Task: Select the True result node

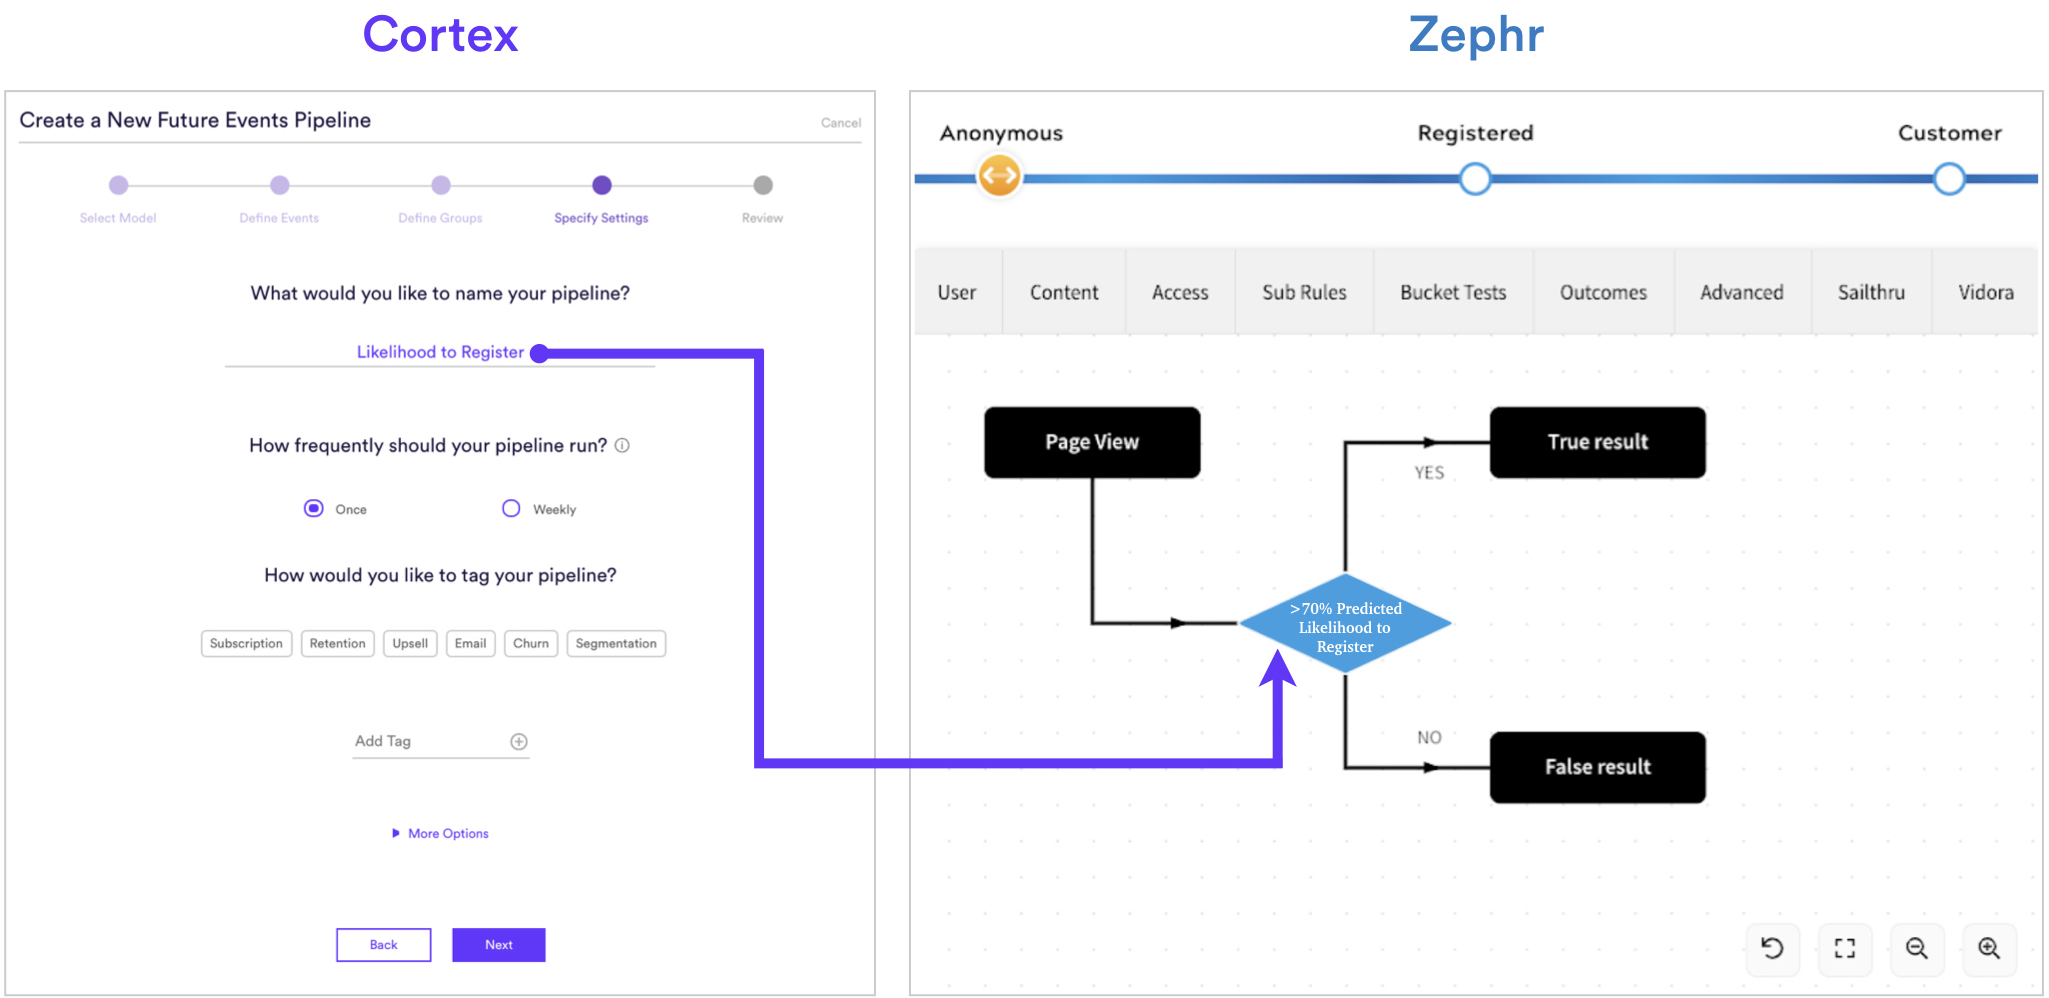Action: click(x=1598, y=442)
